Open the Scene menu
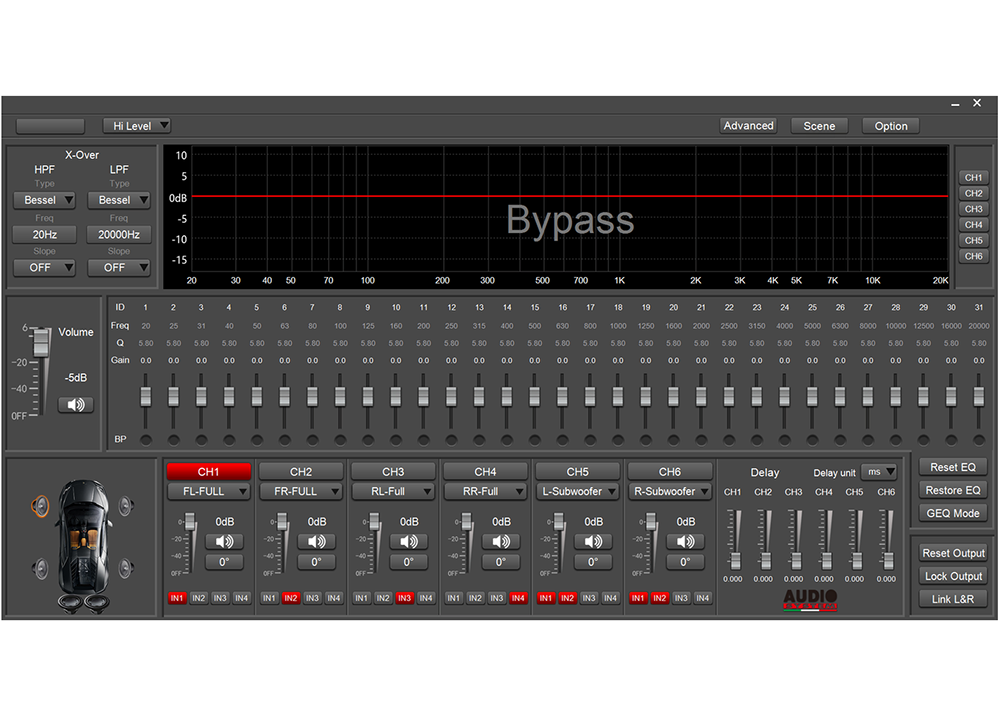This screenshot has height=714, width=1000. [819, 126]
